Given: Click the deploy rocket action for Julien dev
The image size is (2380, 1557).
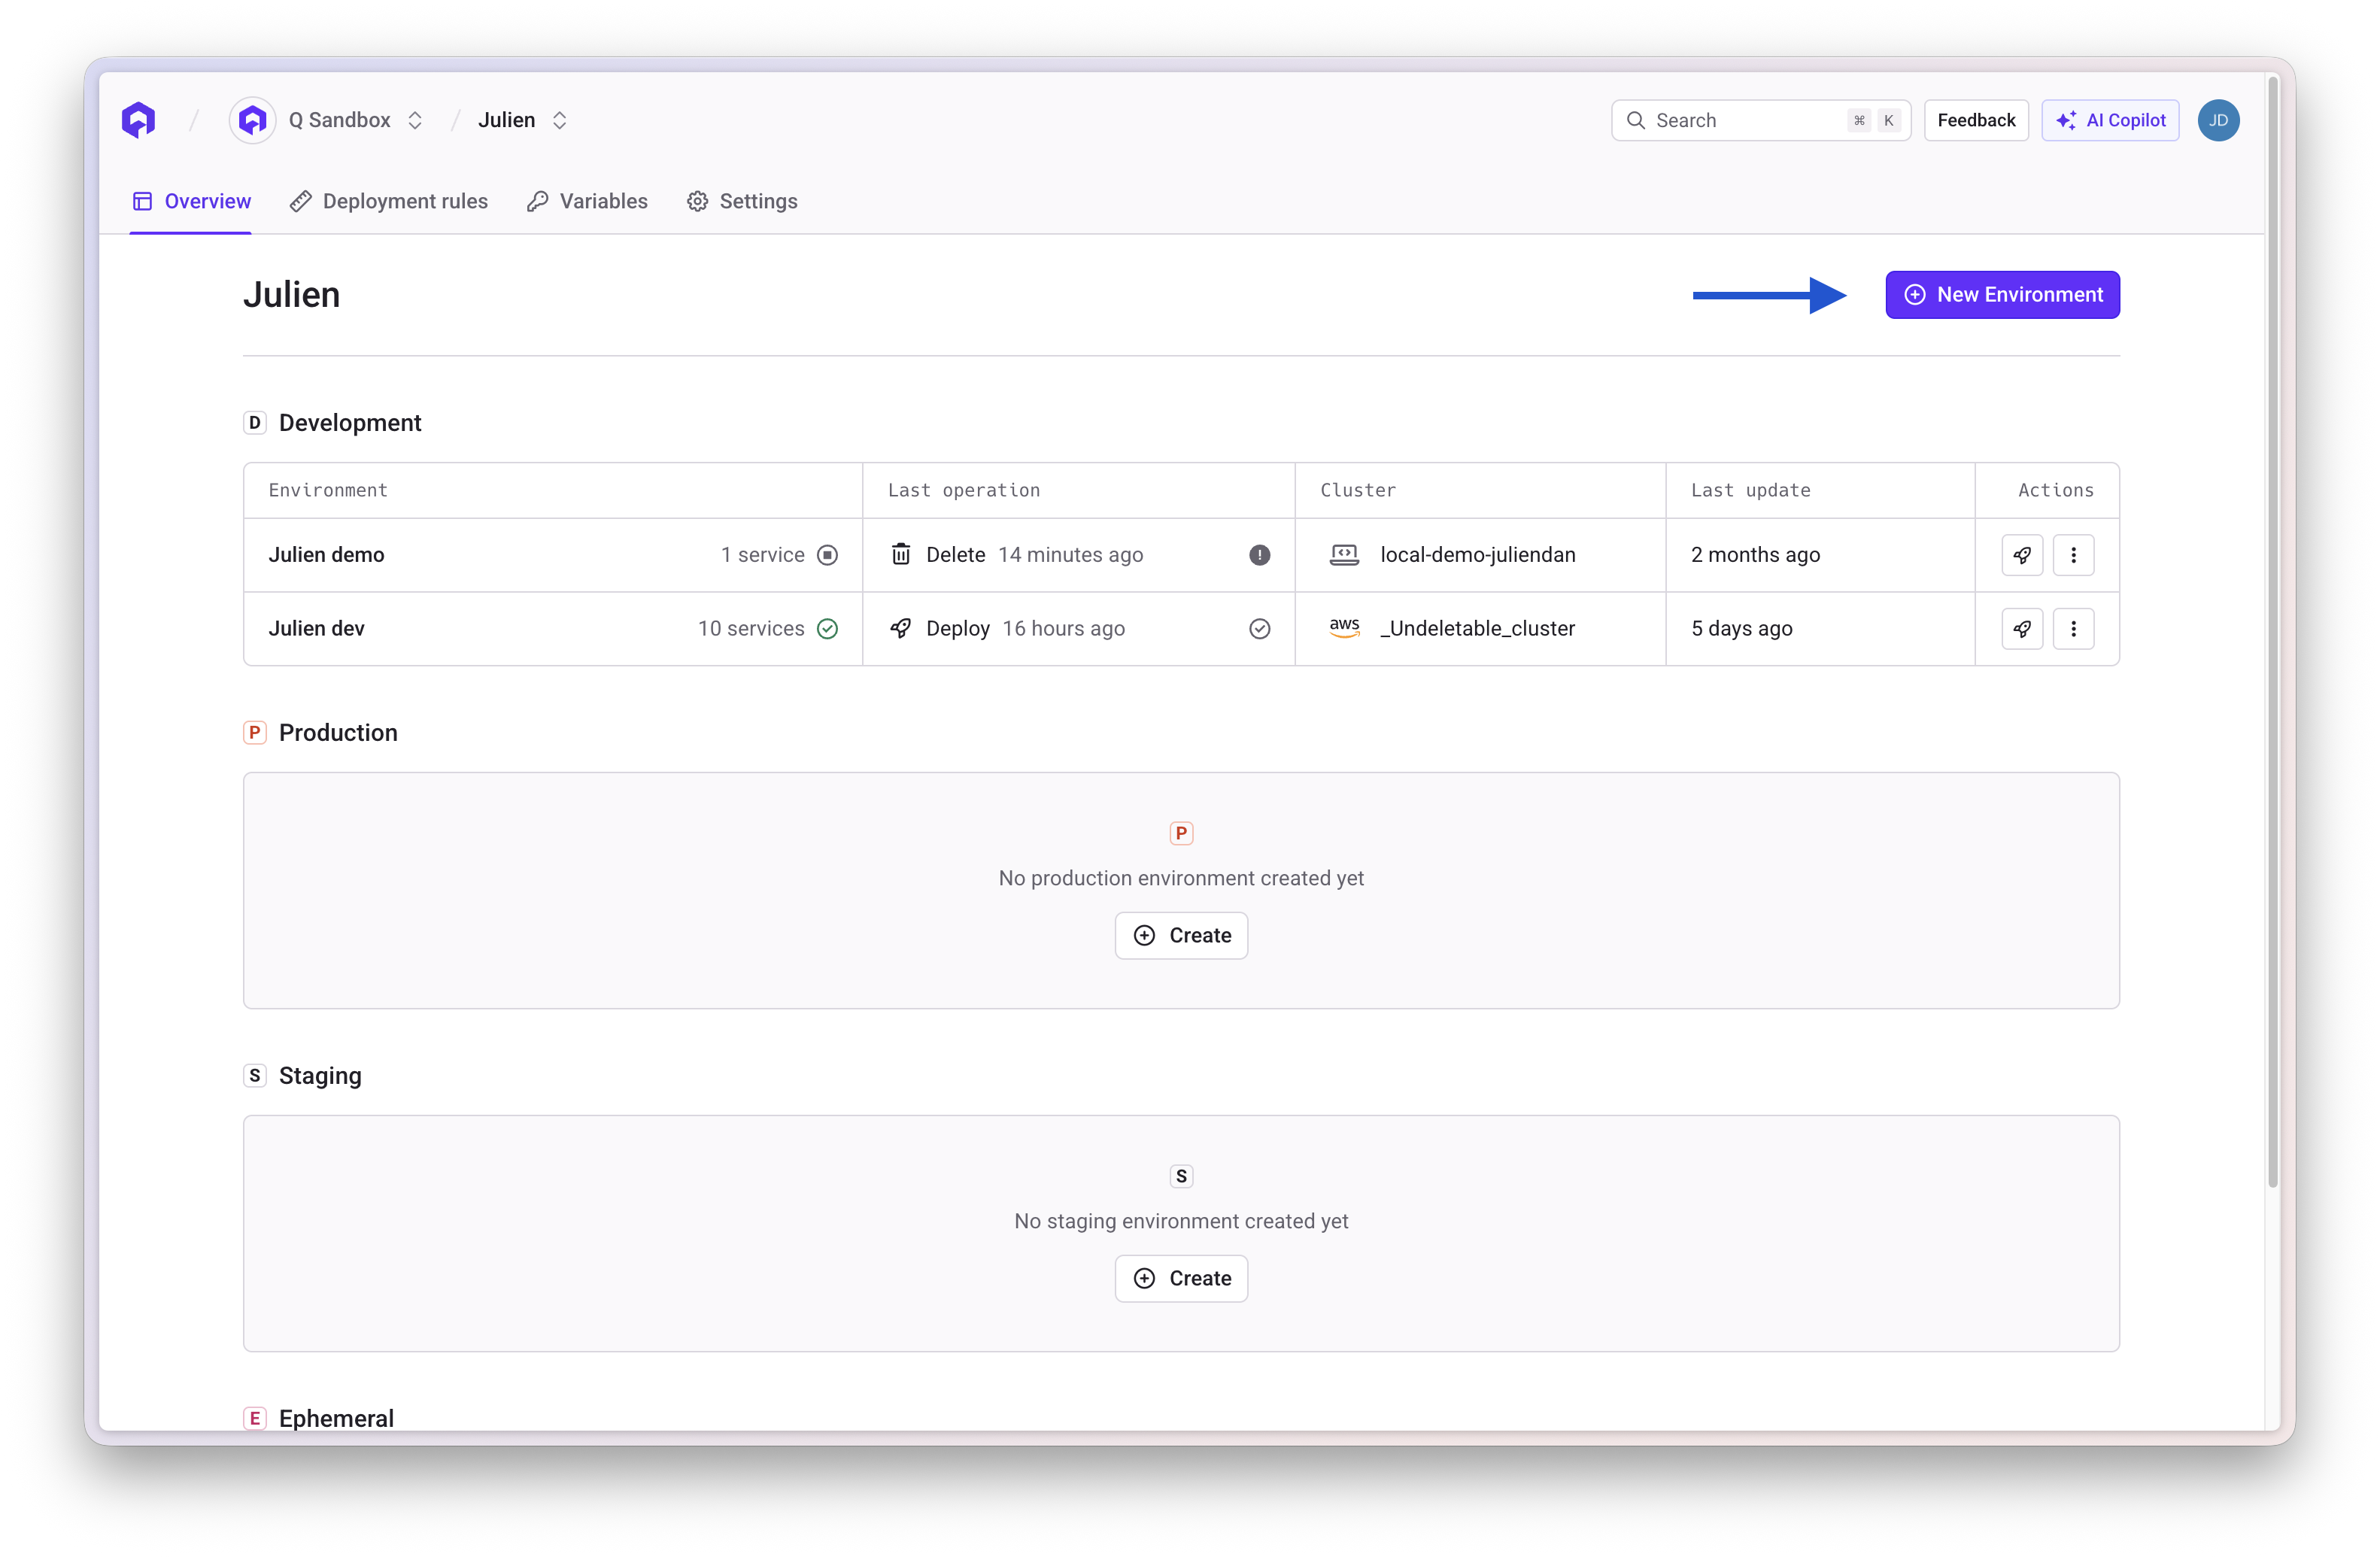Looking at the screenshot, I should (2022, 629).
